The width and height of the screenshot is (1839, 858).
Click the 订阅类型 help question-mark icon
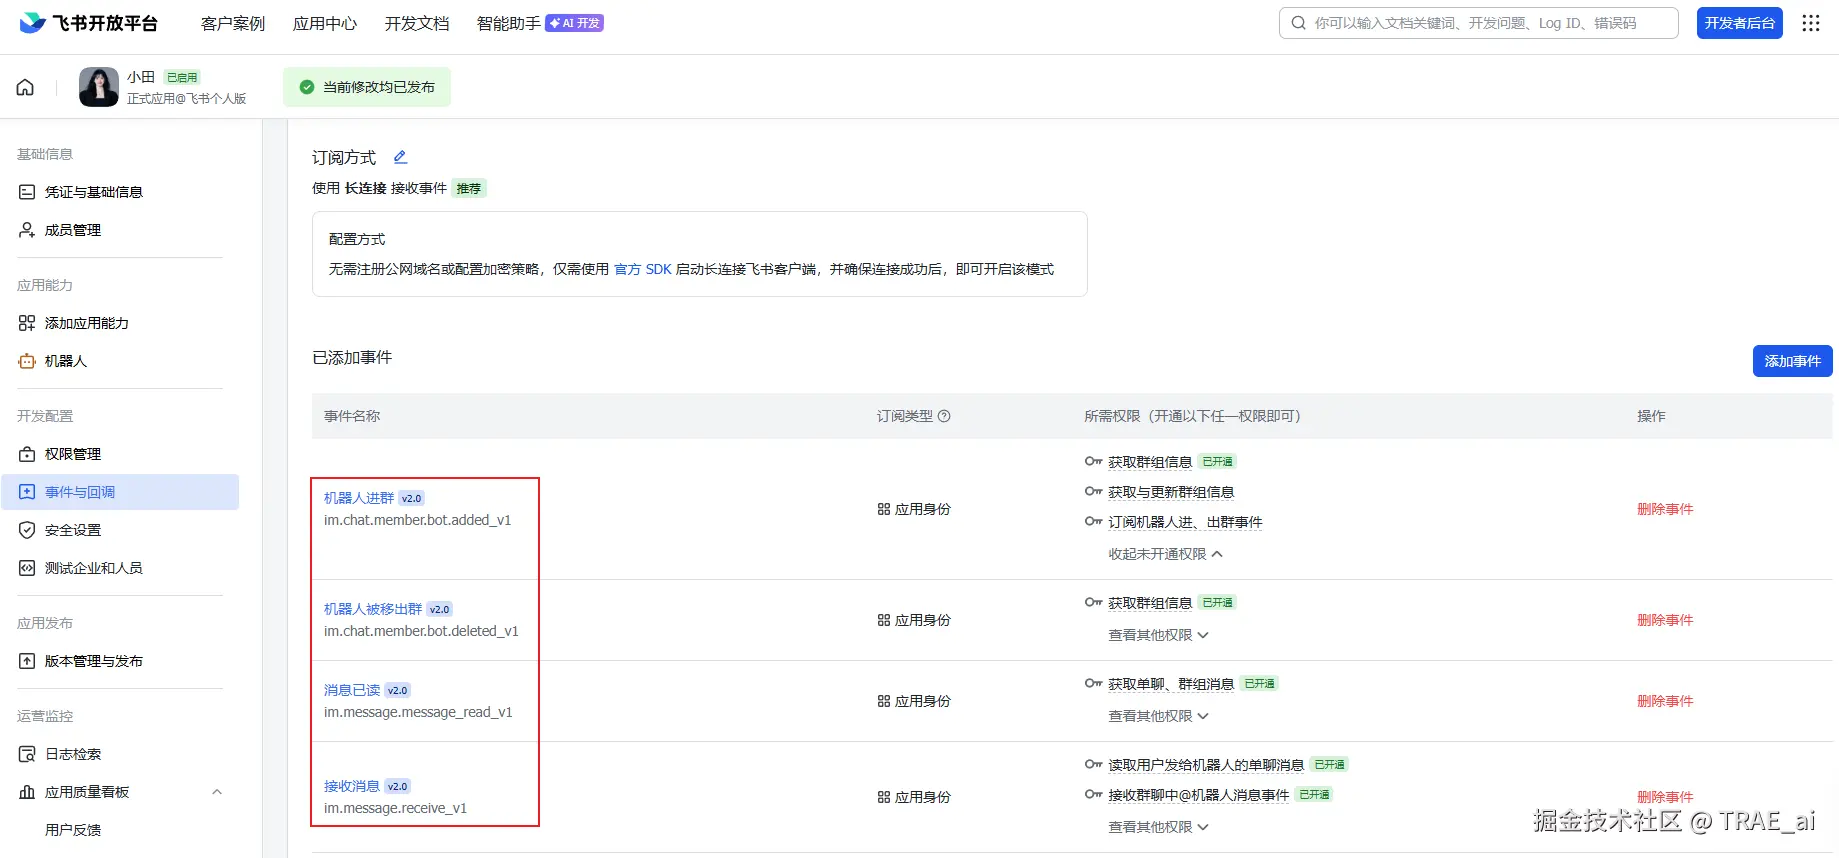[944, 416]
